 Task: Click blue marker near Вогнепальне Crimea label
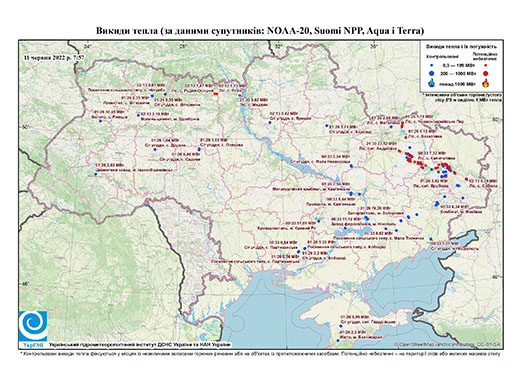click(x=338, y=341)
